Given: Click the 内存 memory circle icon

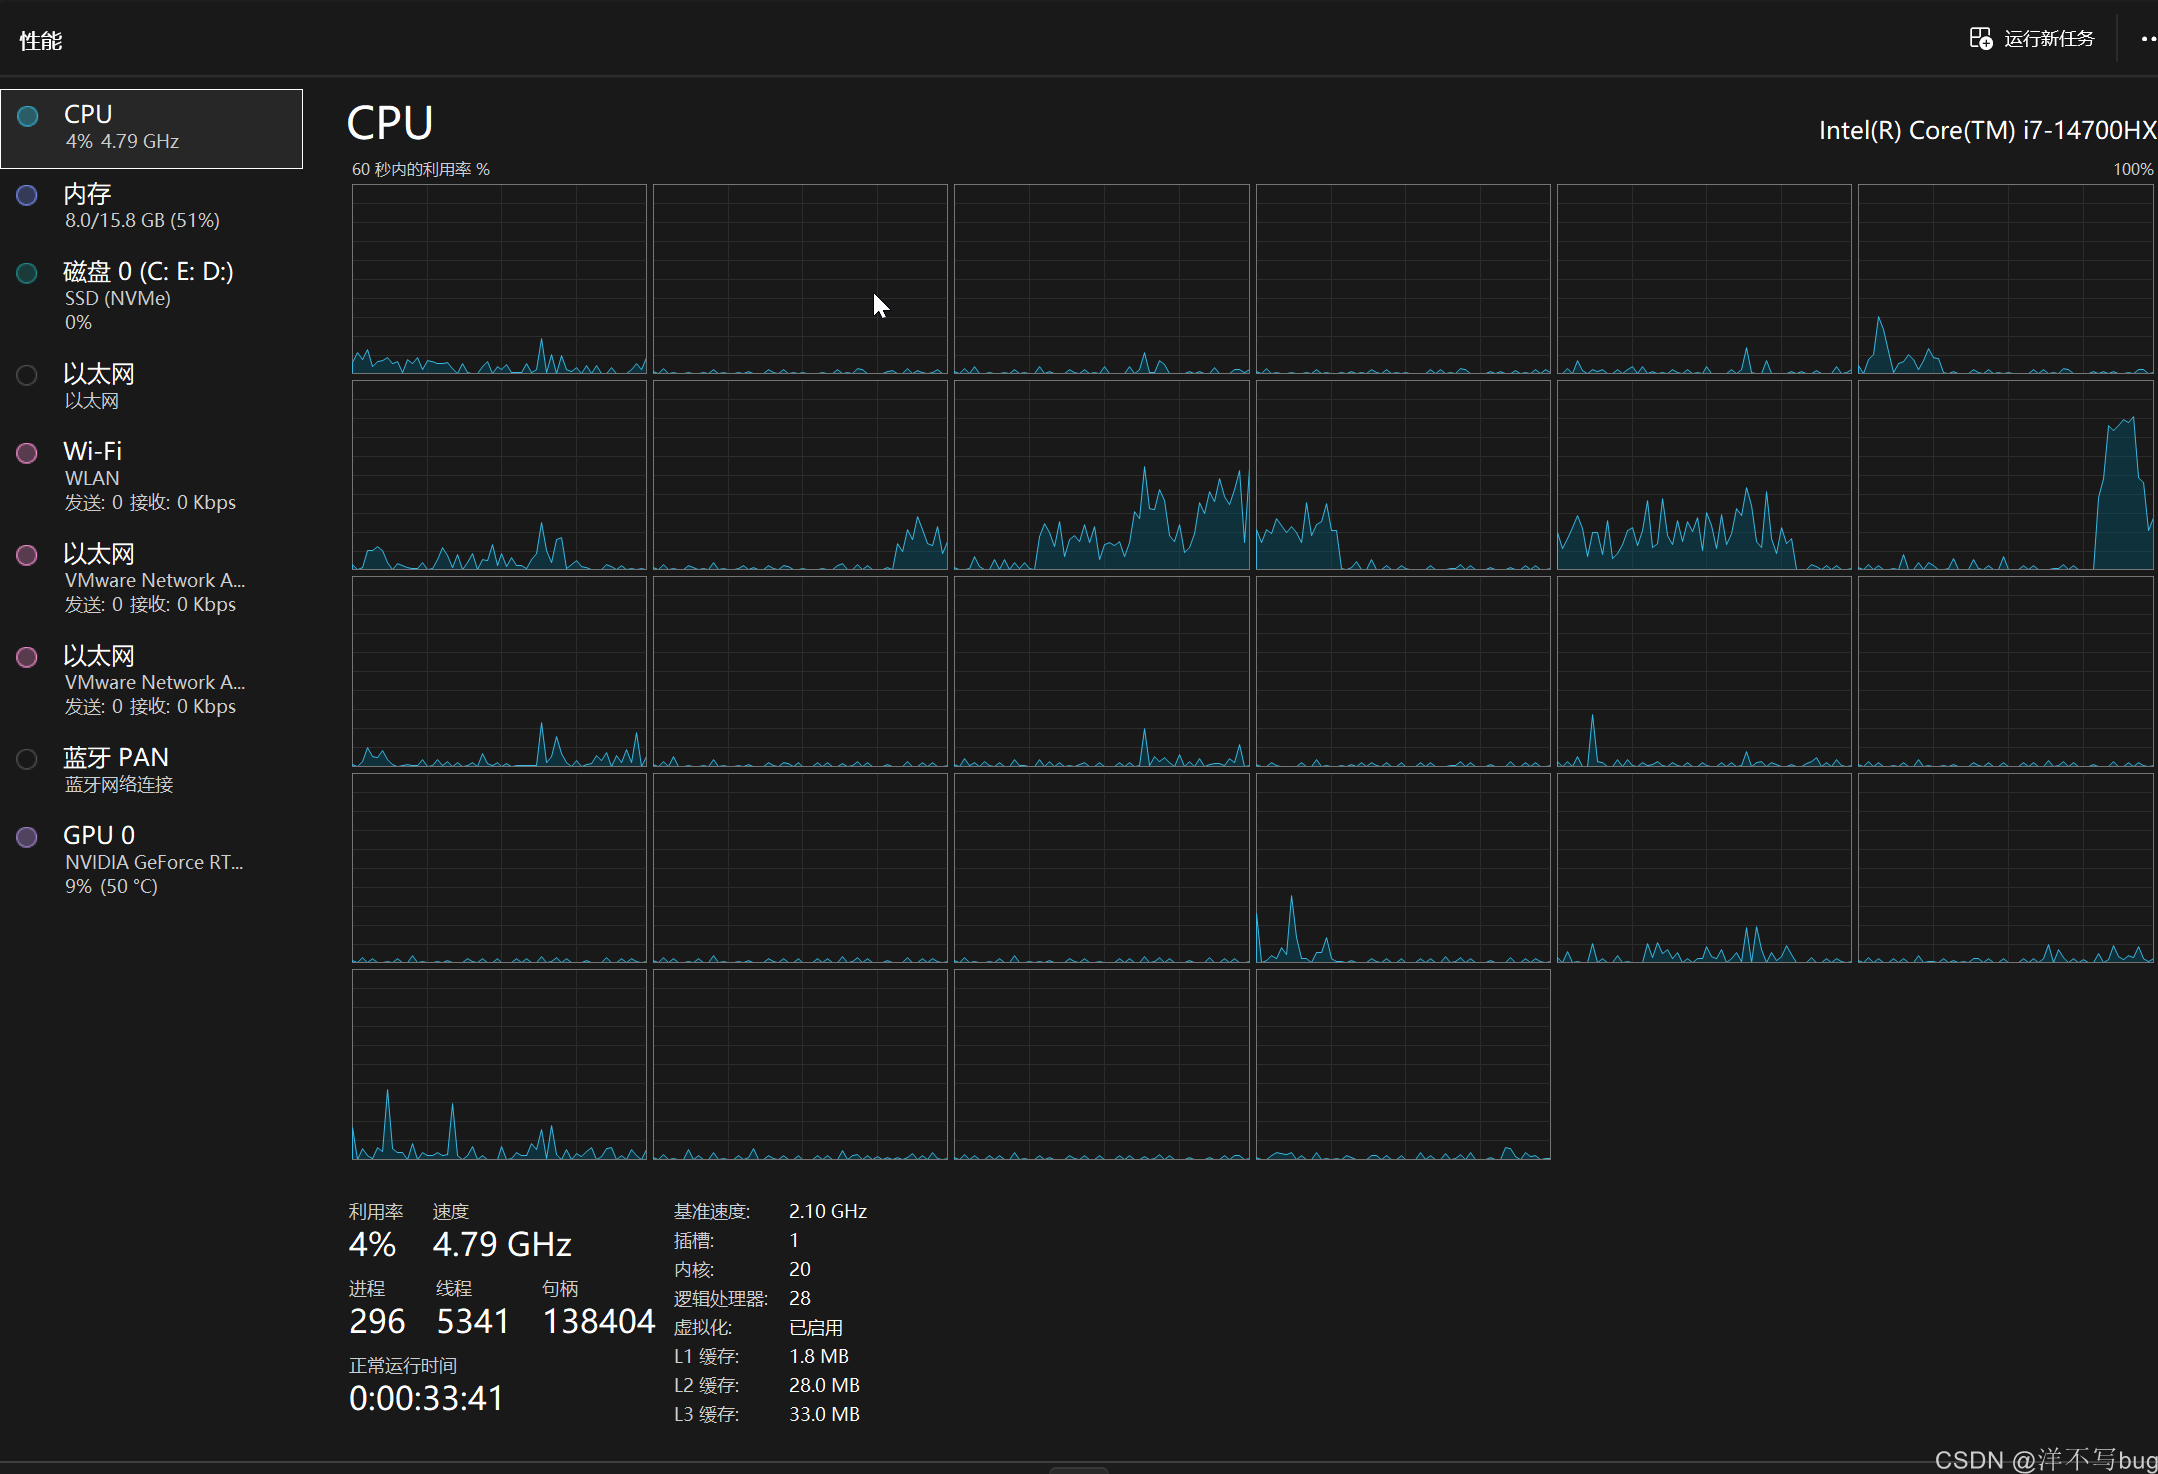Looking at the screenshot, I should tap(27, 195).
